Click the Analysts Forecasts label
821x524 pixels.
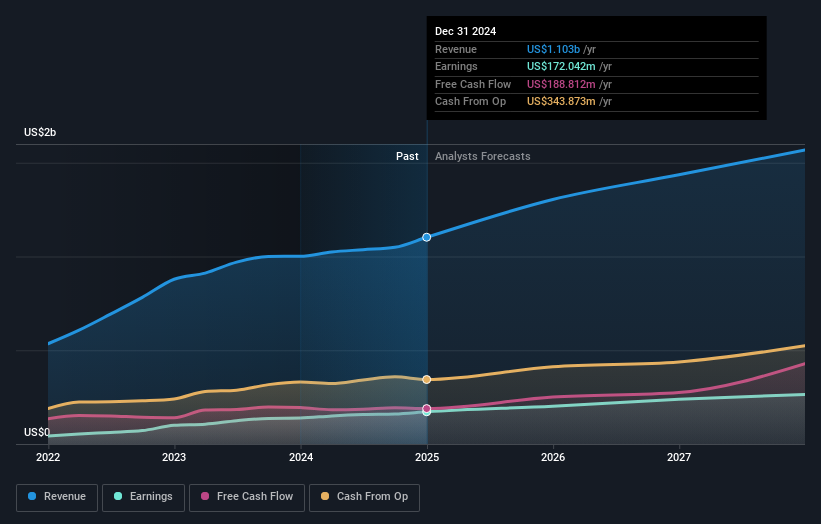point(482,157)
